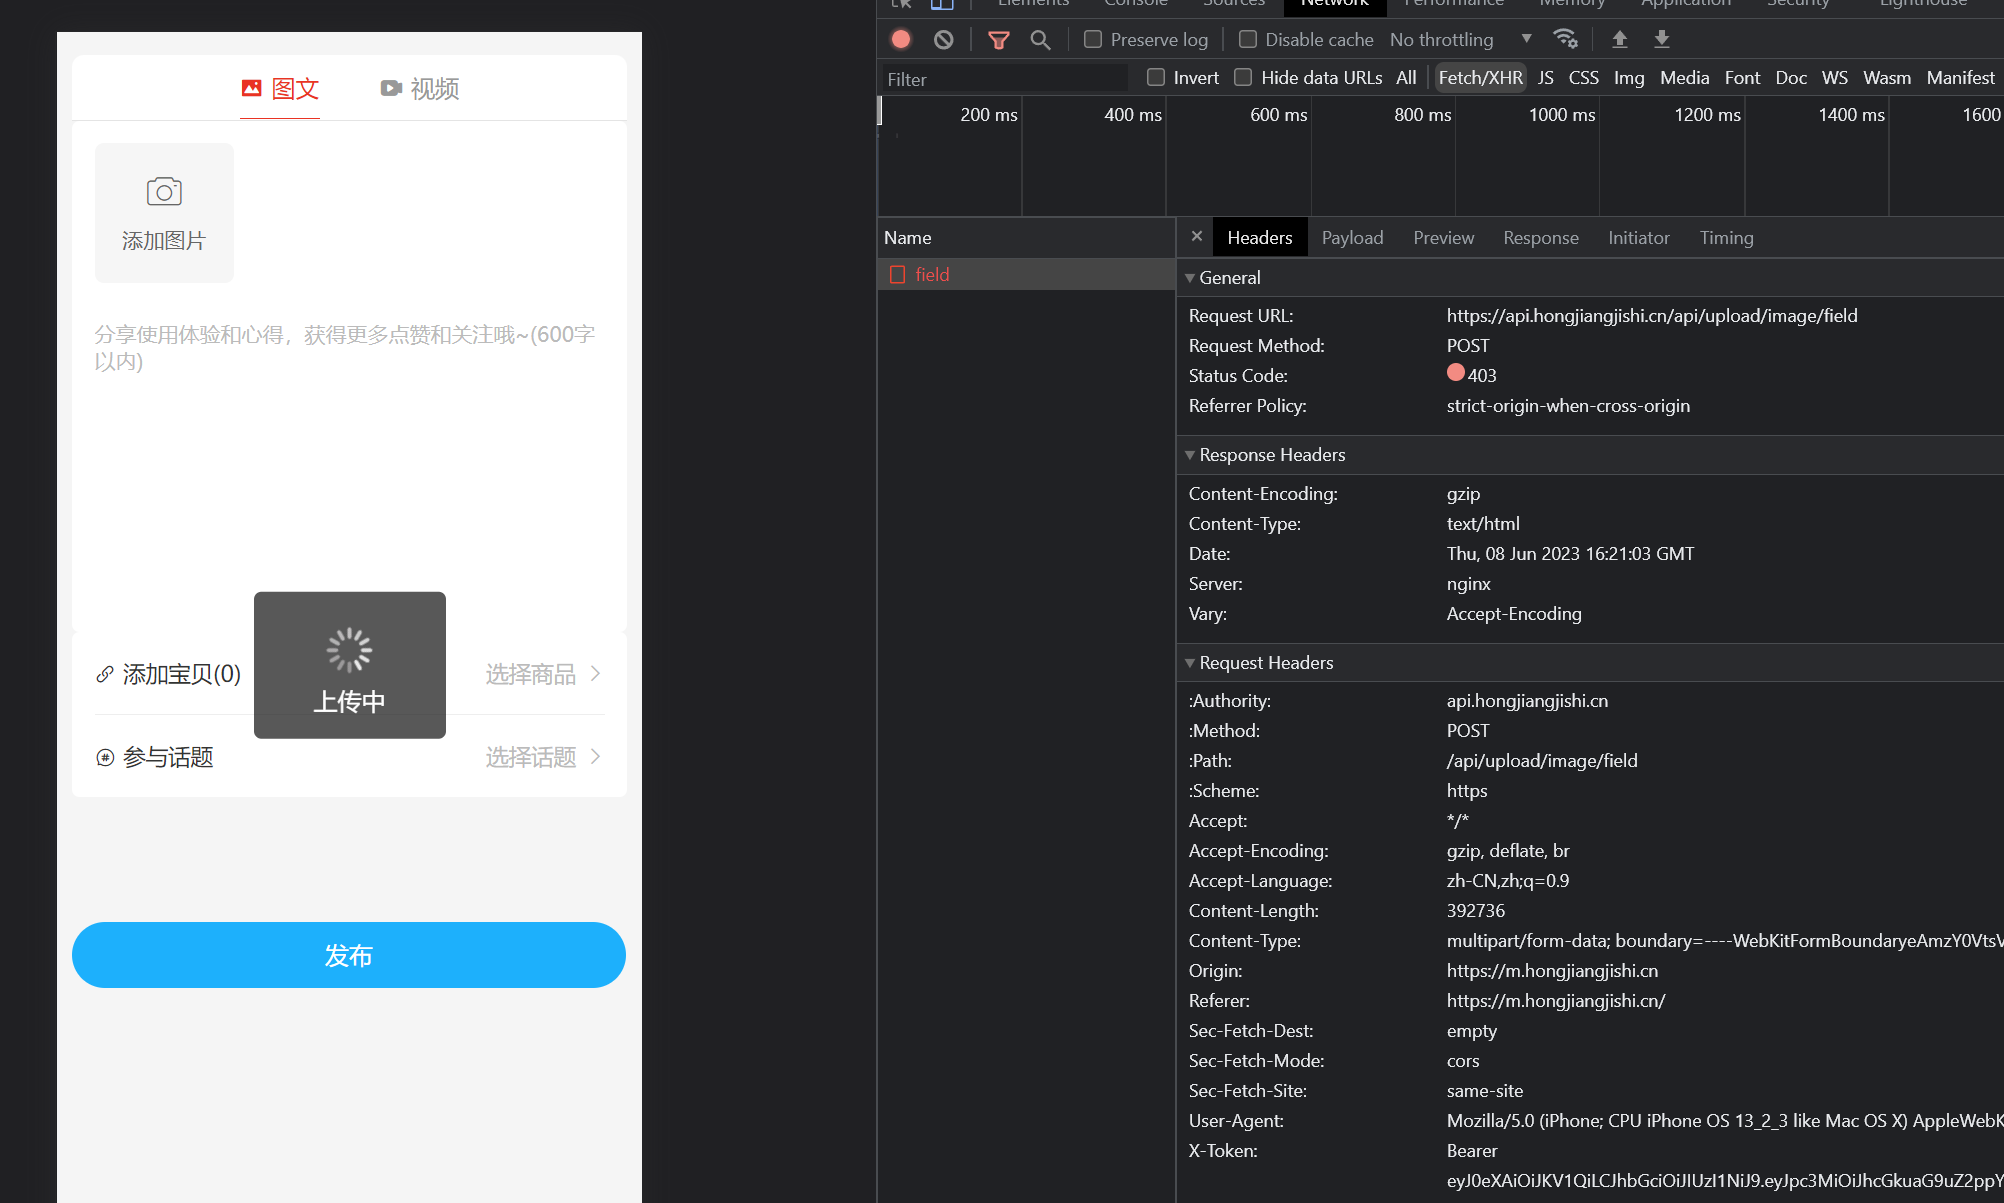
Task: Enable the Disable cache checkbox
Action: [1248, 39]
